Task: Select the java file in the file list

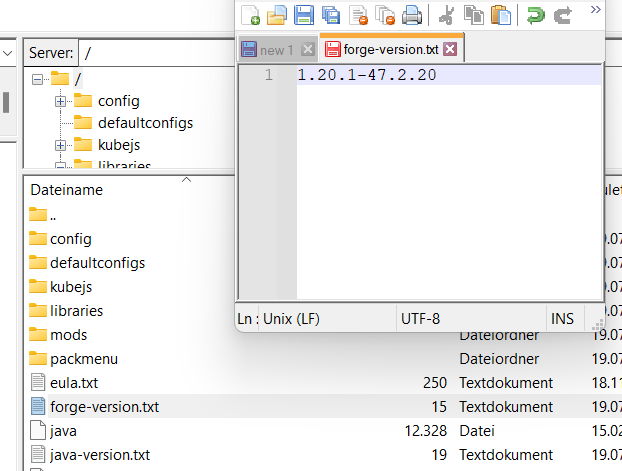Action: [63, 431]
